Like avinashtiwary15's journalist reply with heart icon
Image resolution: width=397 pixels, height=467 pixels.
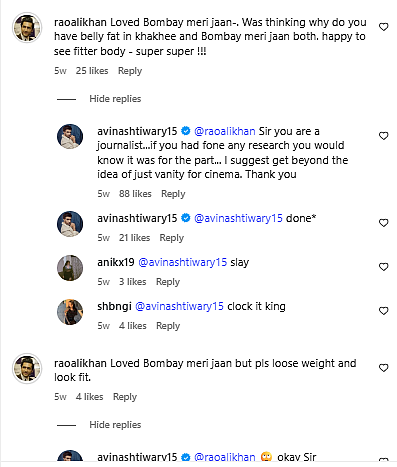pos(384,136)
